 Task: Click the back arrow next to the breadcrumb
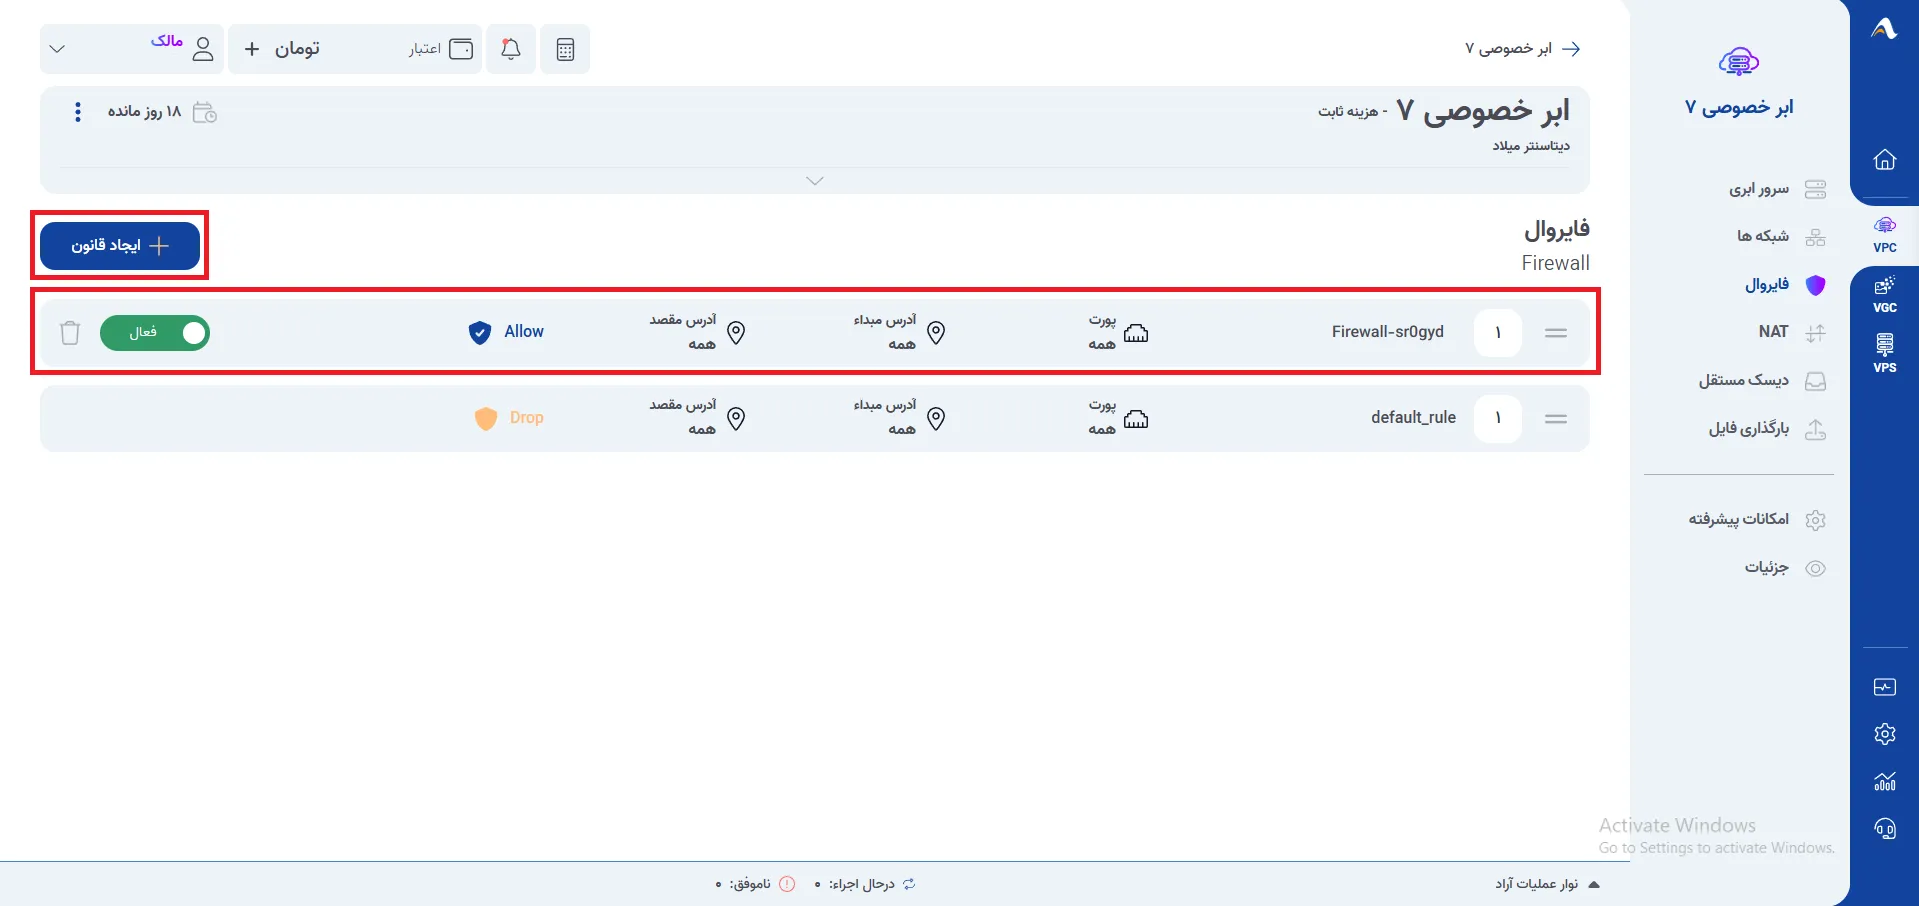tap(1572, 49)
